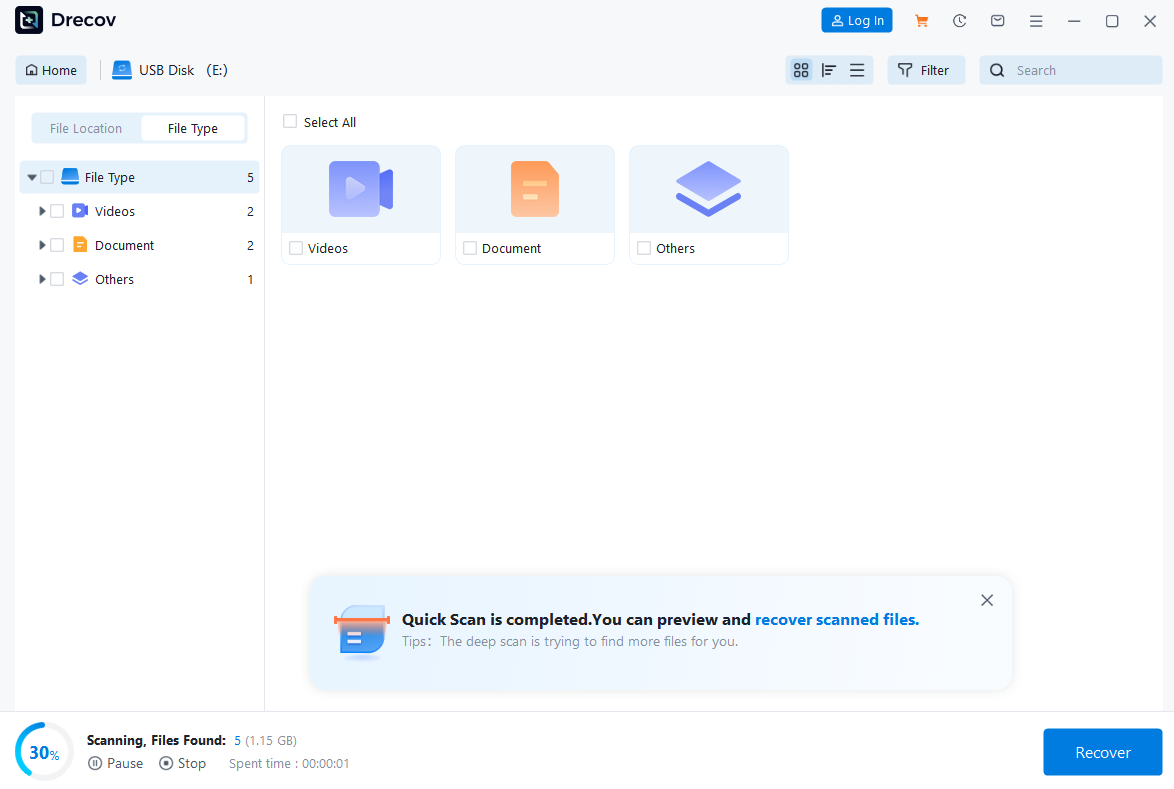Screen dimensions: 1174x789
Task: Expand the Document tree node
Action: click(x=42, y=245)
